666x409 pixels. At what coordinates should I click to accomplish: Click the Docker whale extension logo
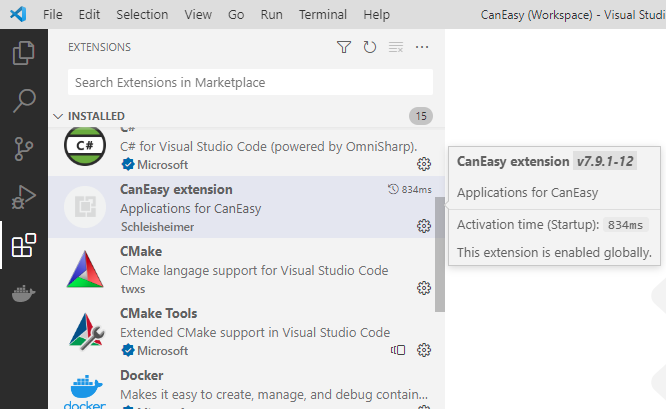(85, 391)
